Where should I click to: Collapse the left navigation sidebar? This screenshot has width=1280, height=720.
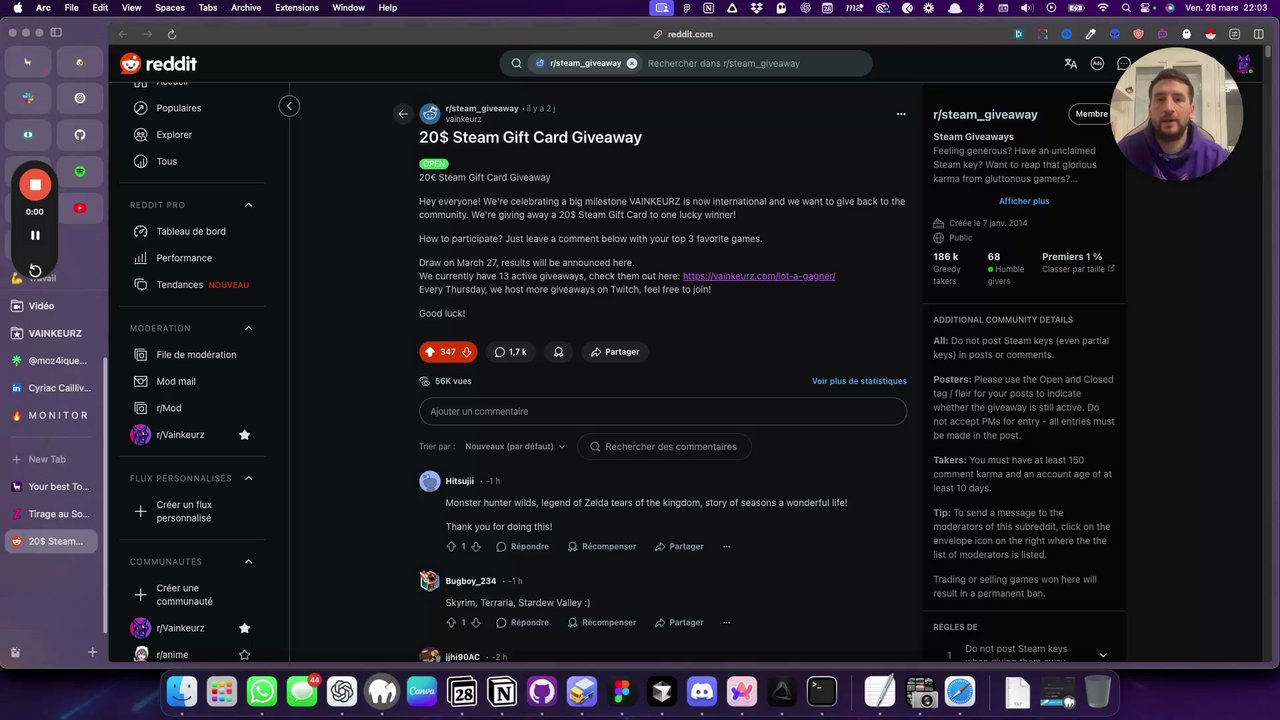[289, 106]
